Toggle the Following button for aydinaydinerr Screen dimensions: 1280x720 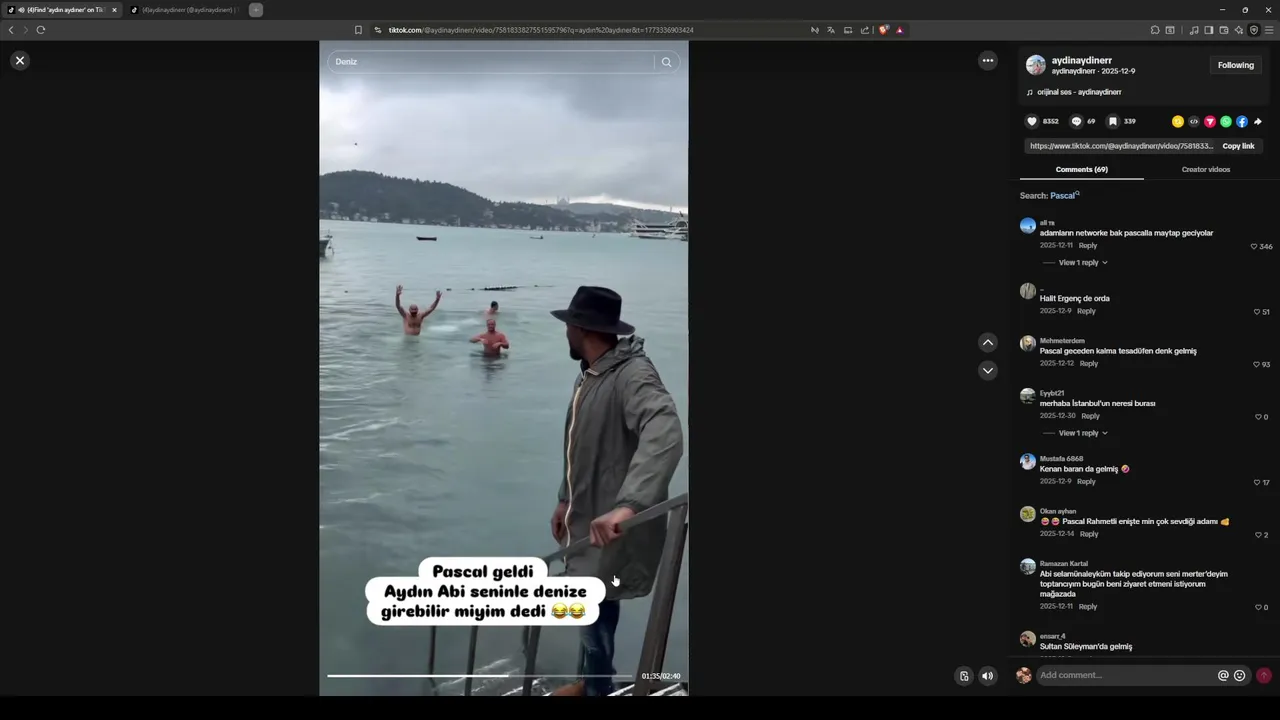click(1235, 65)
